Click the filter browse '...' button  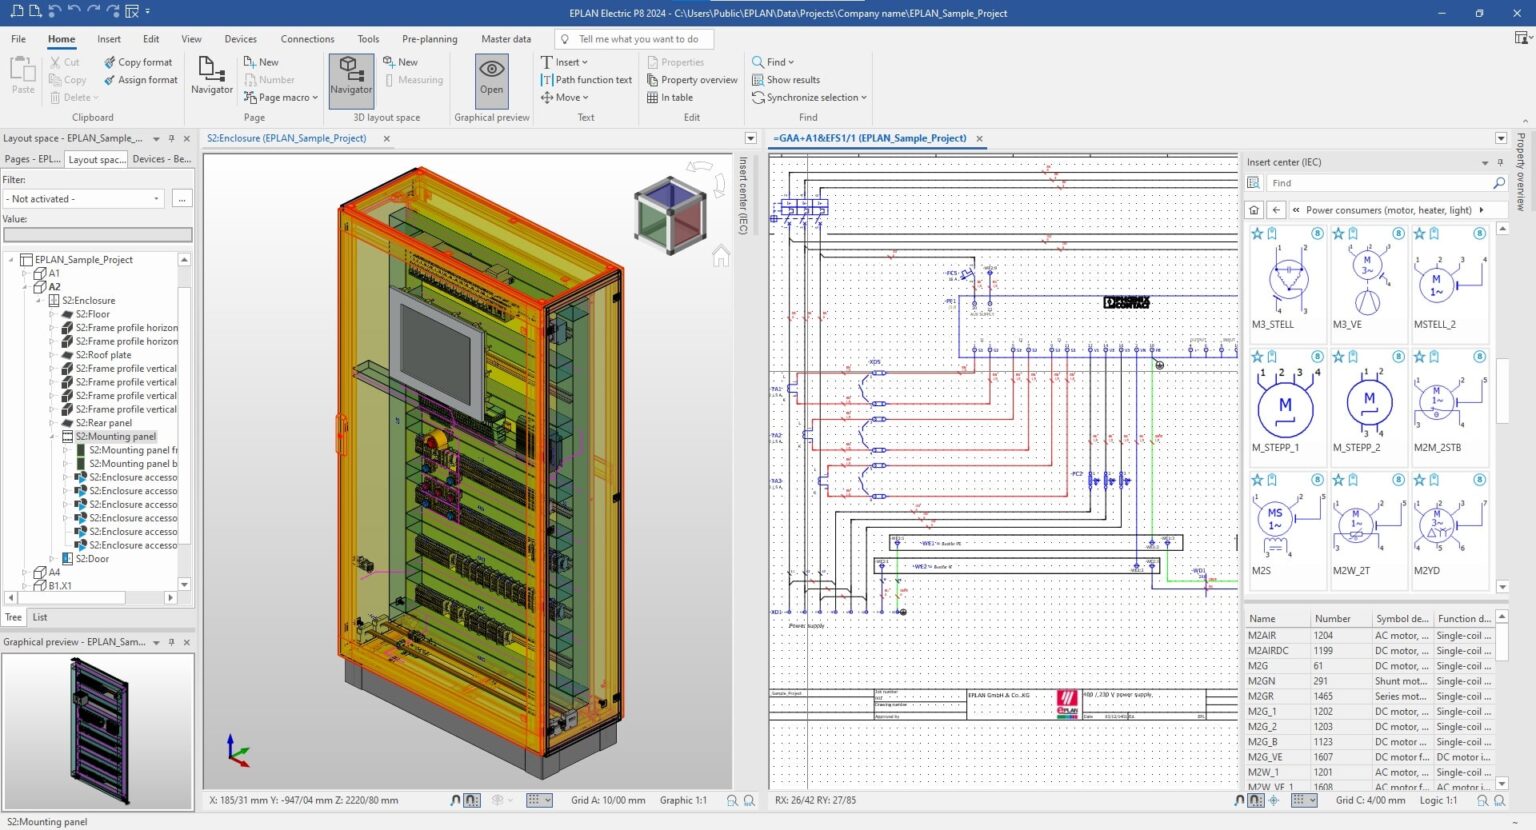point(181,199)
